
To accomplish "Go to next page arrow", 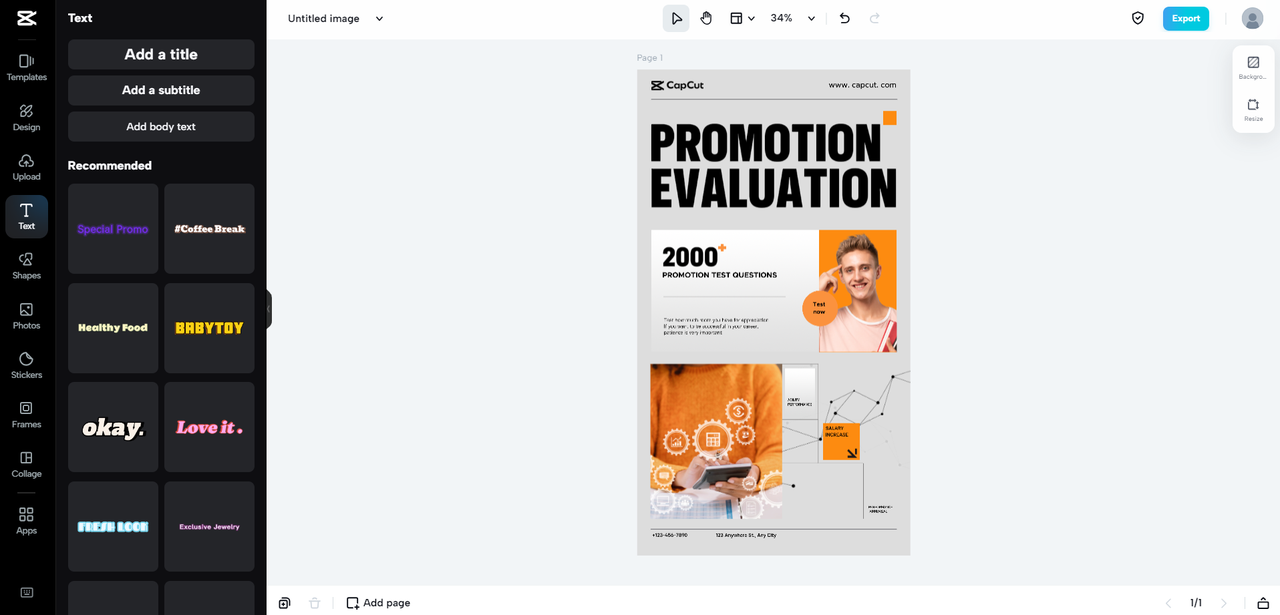I will [x=1224, y=603].
